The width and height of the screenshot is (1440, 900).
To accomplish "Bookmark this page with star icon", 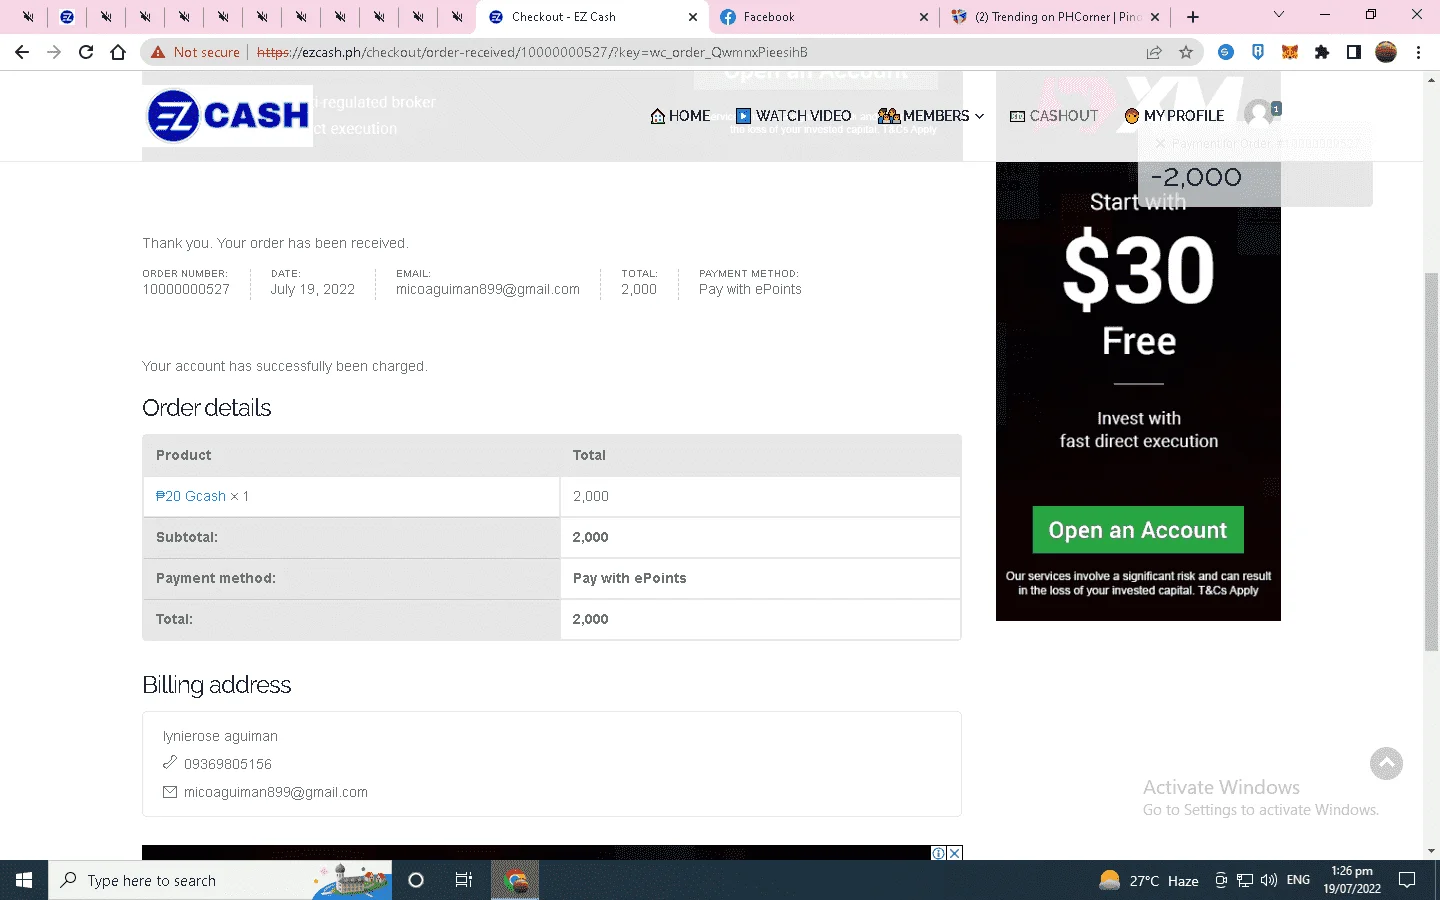I will [x=1186, y=52].
